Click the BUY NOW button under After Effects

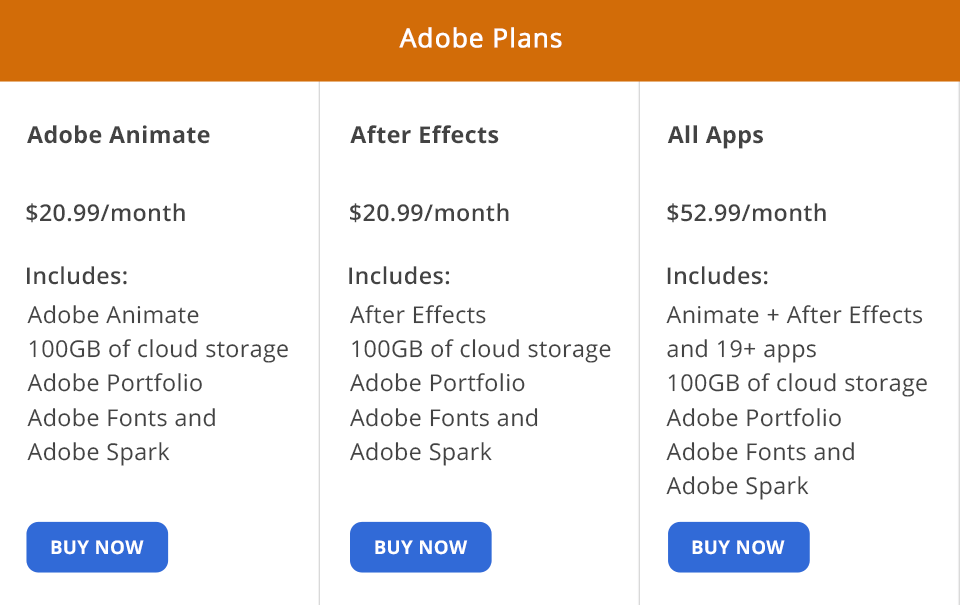pos(420,547)
